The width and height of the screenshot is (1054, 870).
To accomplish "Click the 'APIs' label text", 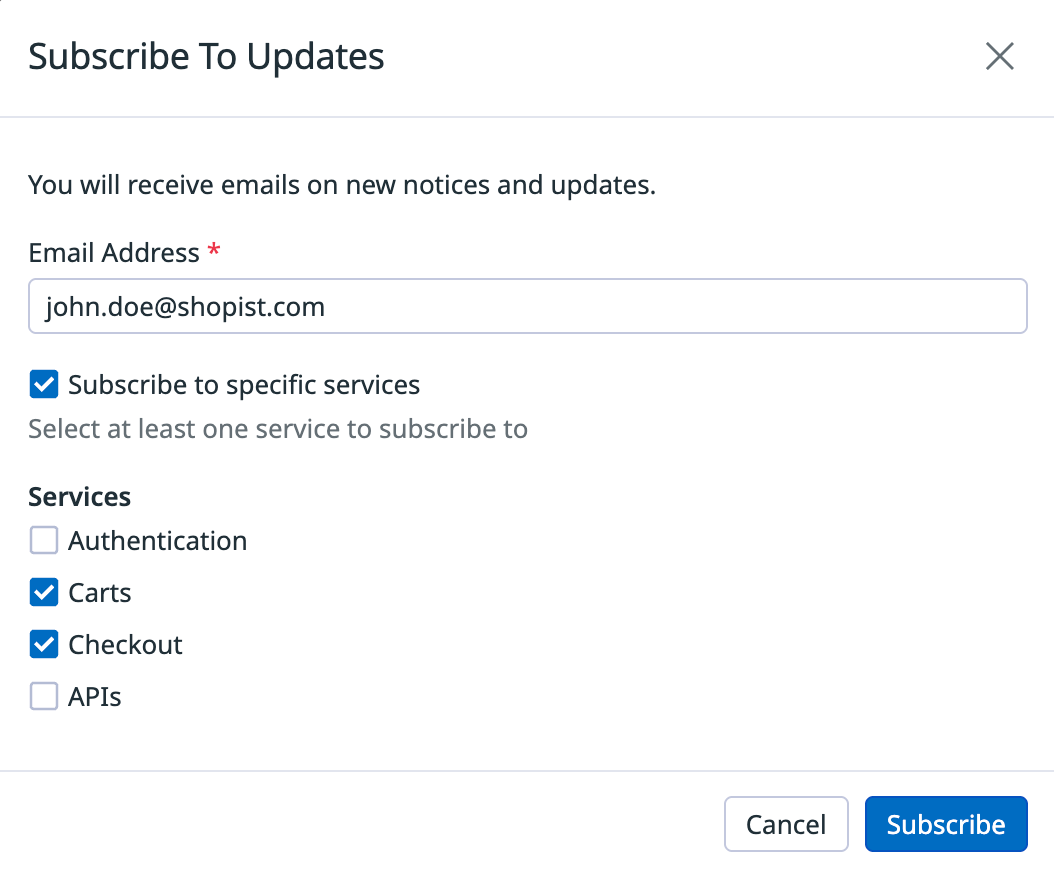I will pyautogui.click(x=95, y=697).
